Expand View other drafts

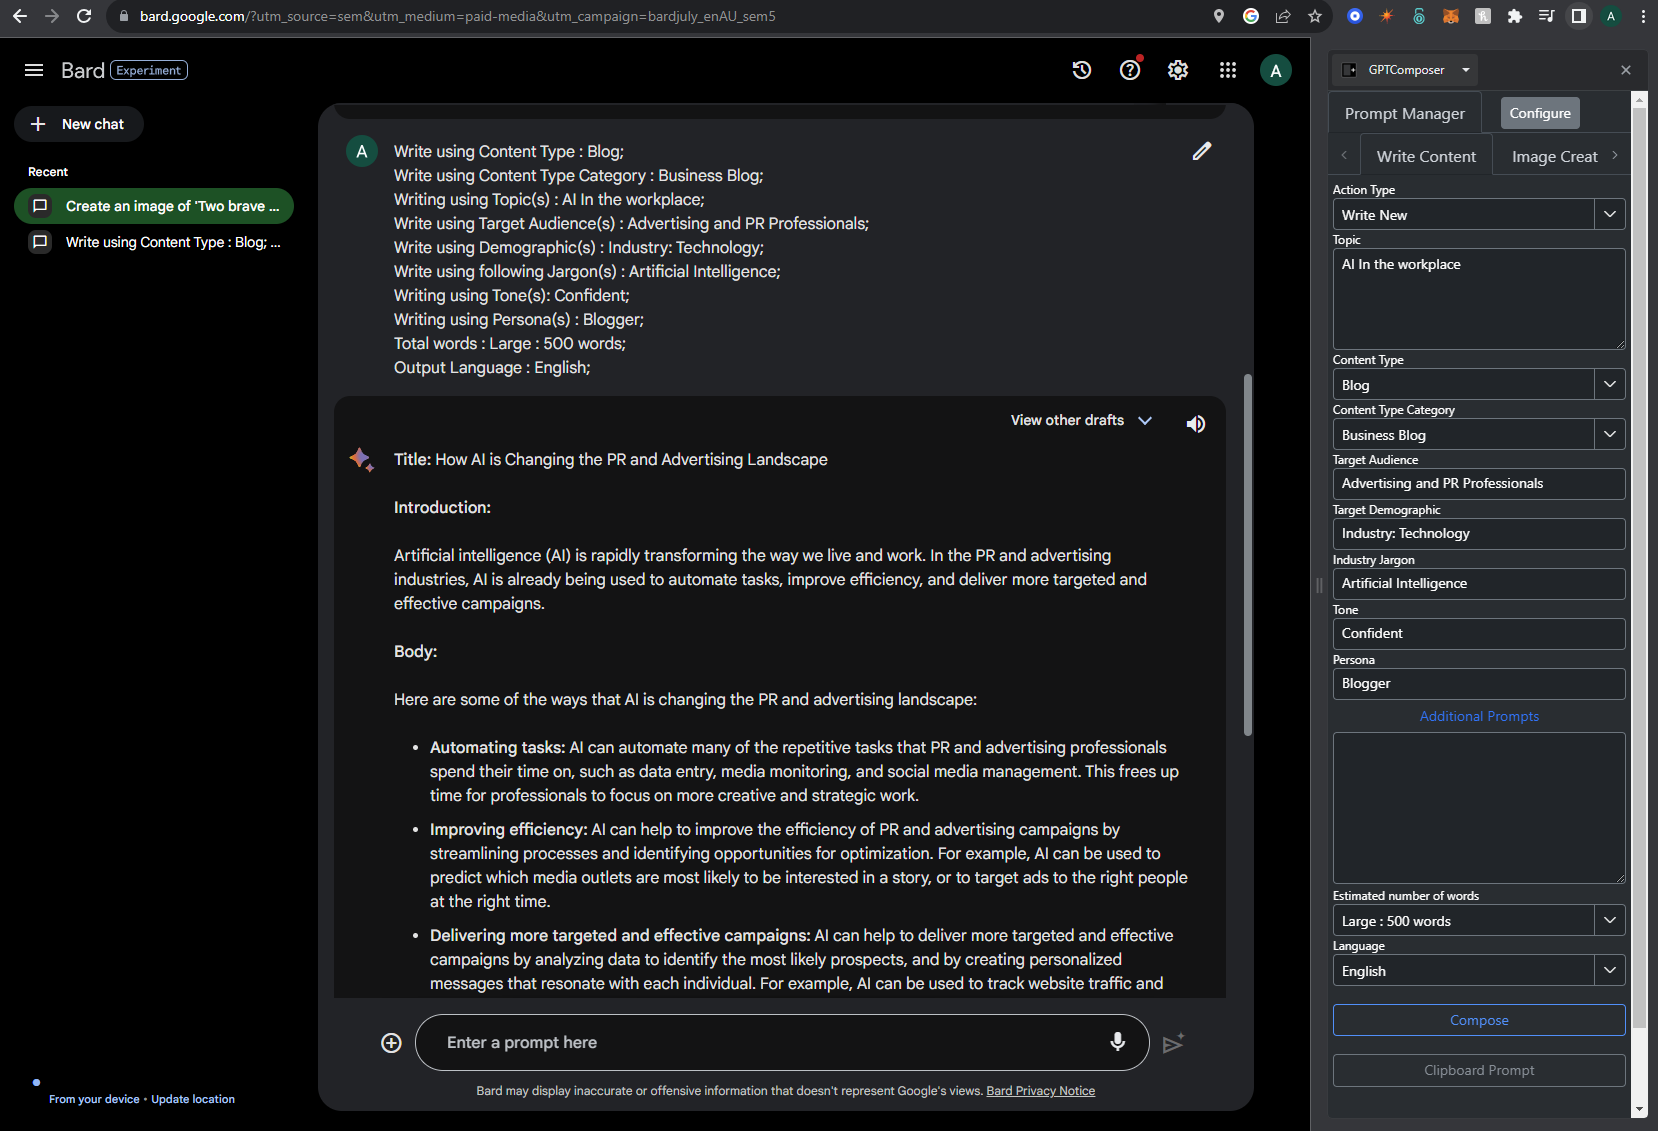[x=1081, y=420]
